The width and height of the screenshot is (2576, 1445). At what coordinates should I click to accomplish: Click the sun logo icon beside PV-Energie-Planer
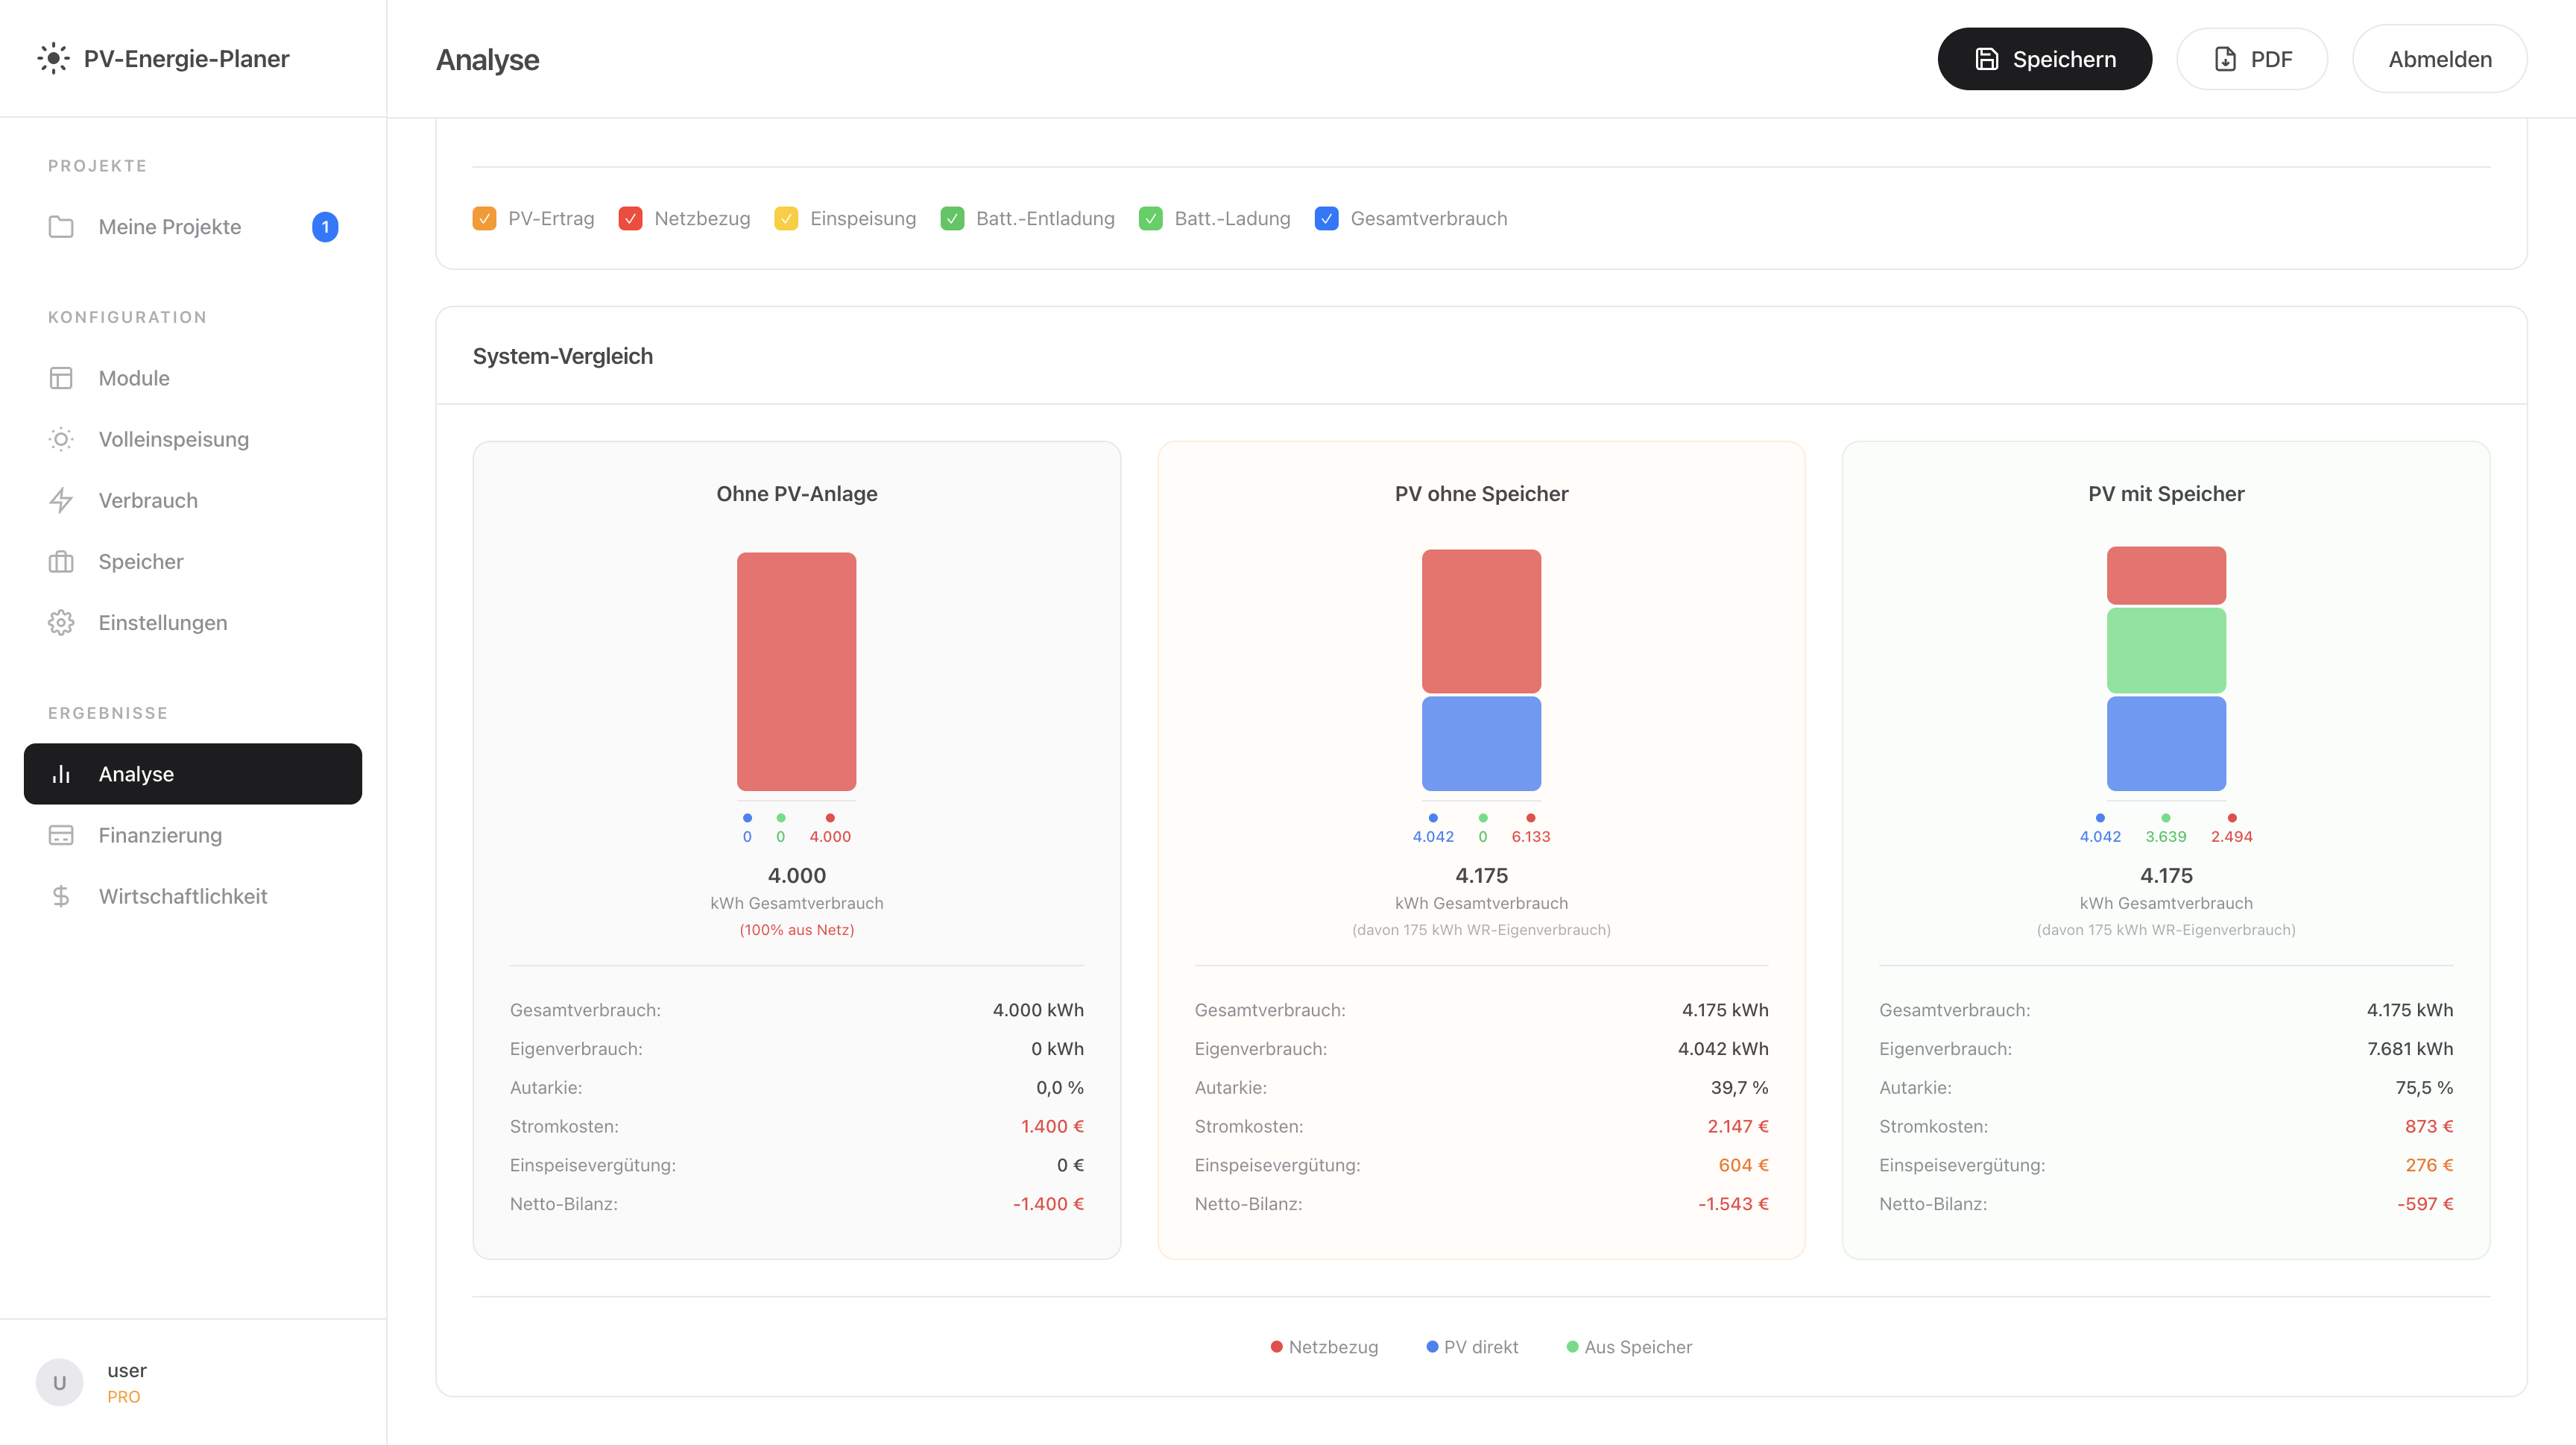53,58
